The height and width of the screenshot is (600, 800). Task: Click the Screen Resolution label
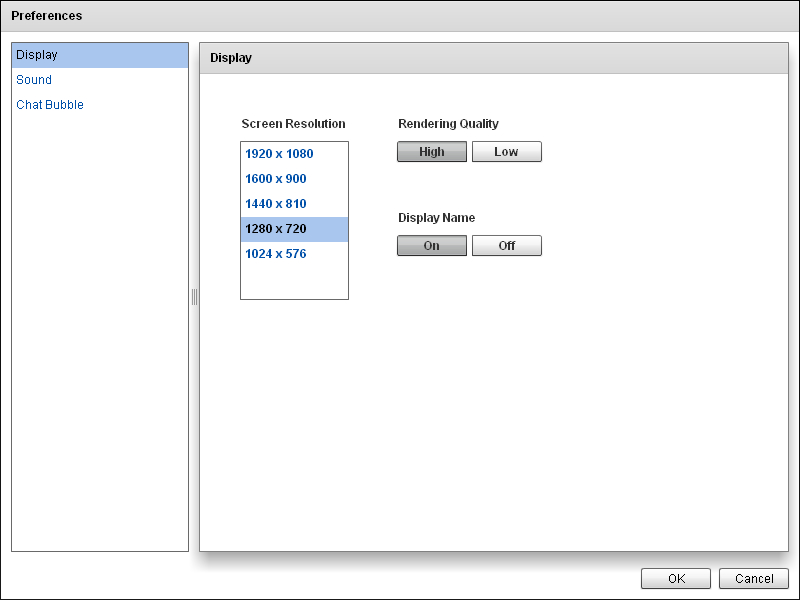[x=293, y=124]
